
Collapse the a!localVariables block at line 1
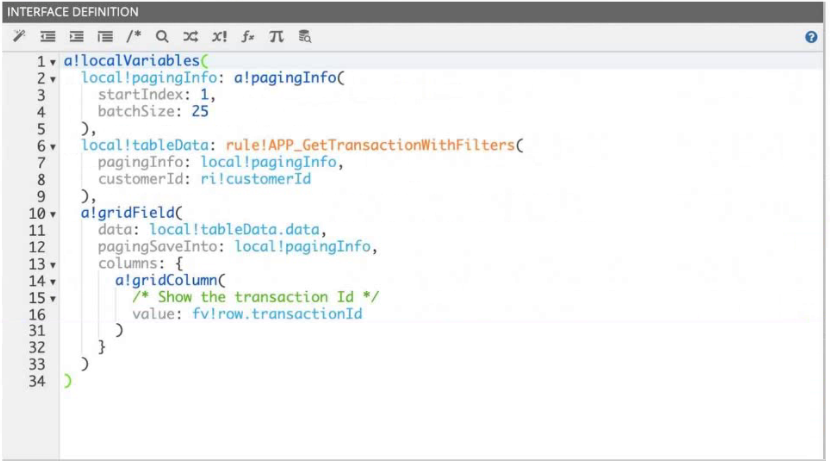click(x=53, y=62)
